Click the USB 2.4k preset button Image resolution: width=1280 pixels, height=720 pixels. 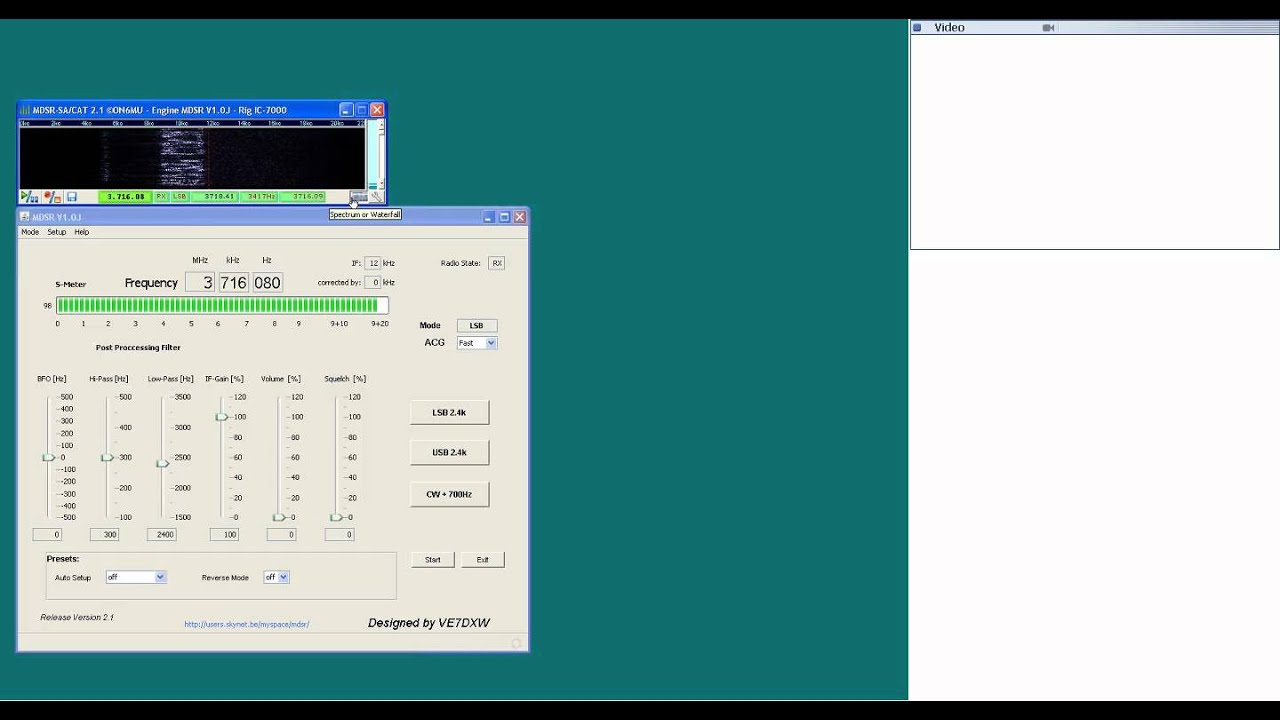[x=449, y=452]
